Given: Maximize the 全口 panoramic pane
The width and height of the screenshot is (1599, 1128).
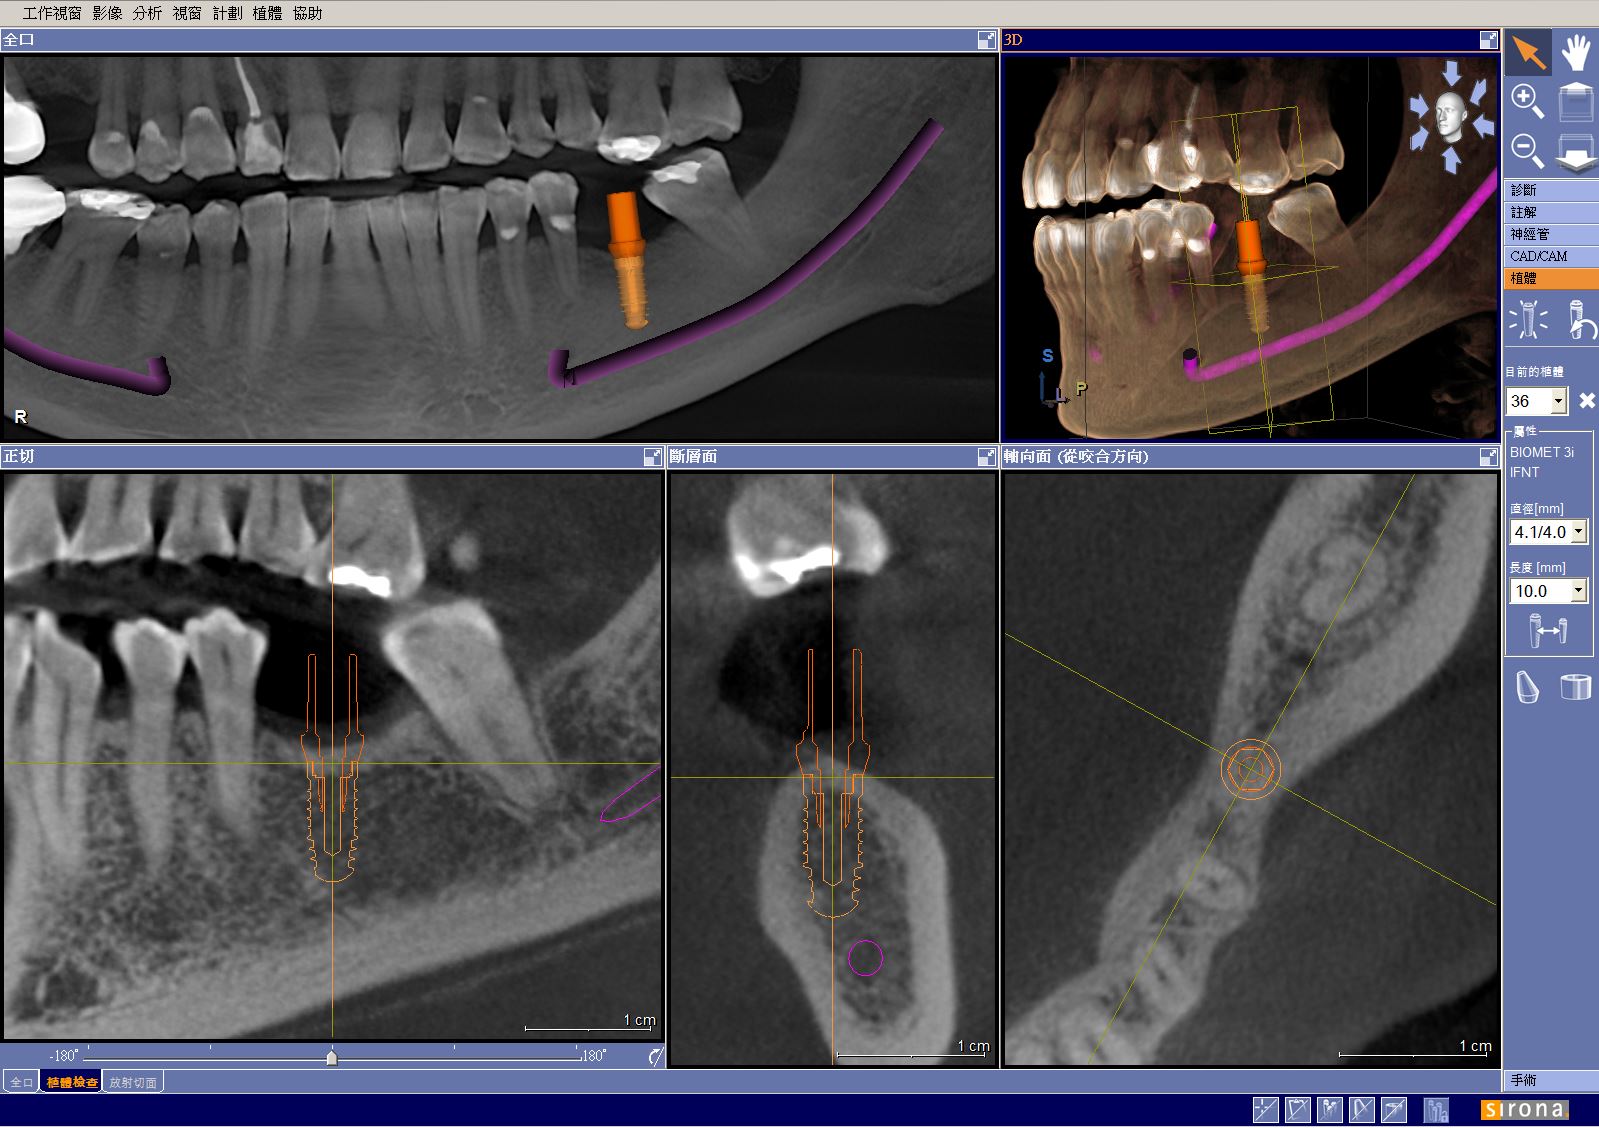Looking at the screenshot, I should pos(986,40).
